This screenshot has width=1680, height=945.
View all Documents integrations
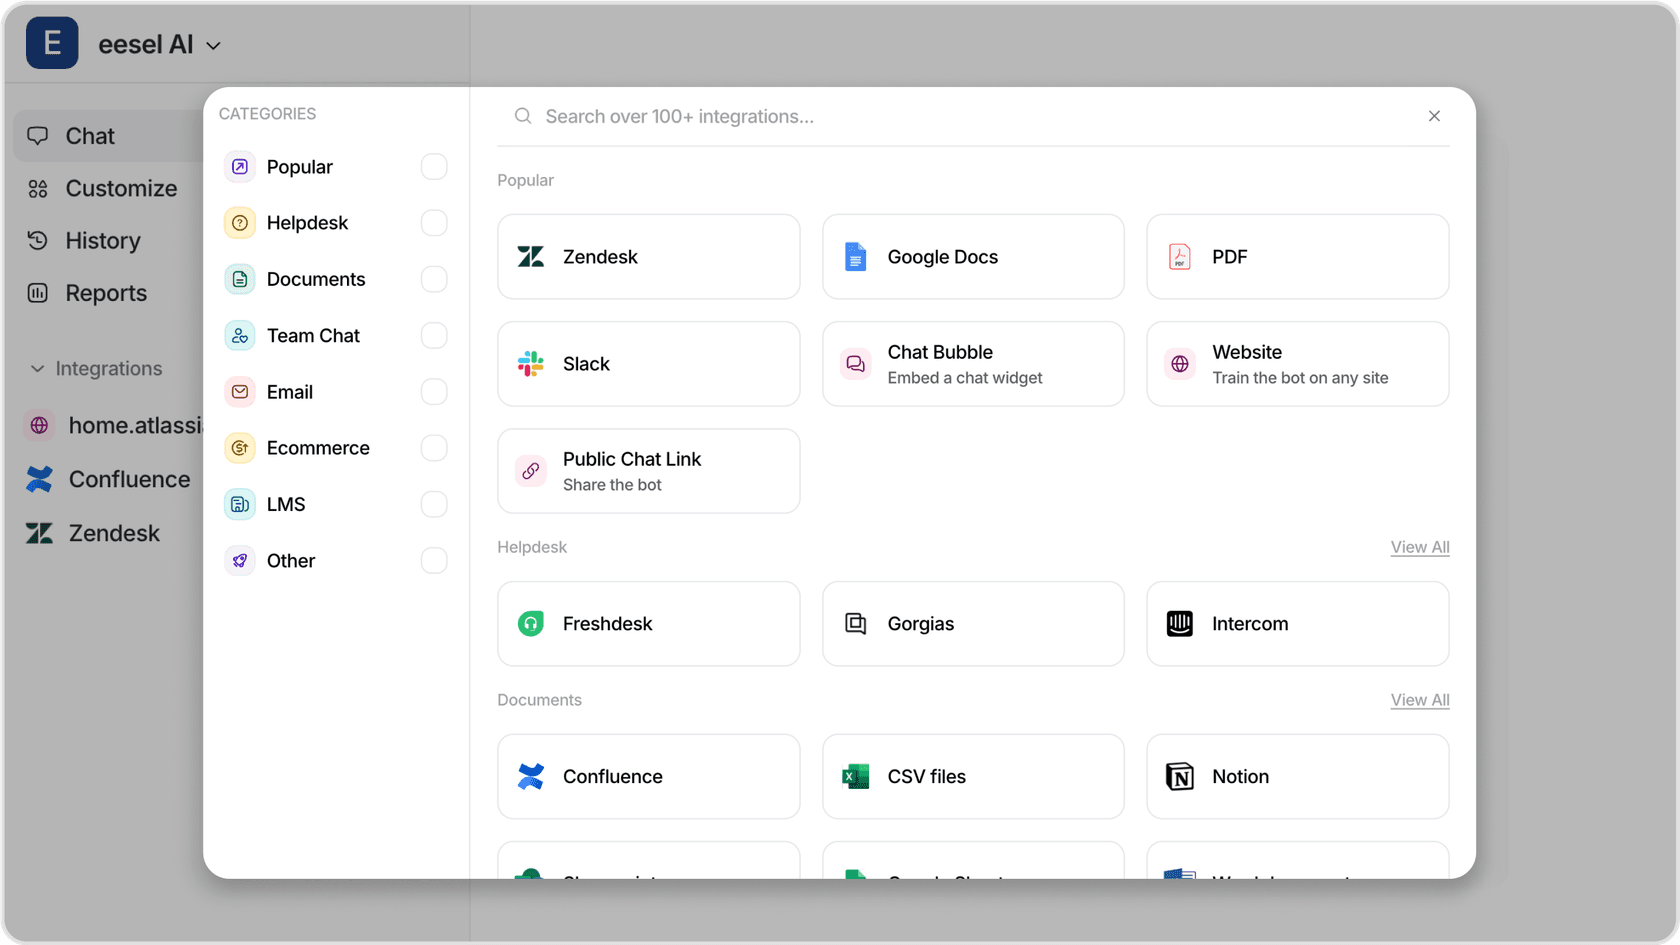[x=1420, y=700]
